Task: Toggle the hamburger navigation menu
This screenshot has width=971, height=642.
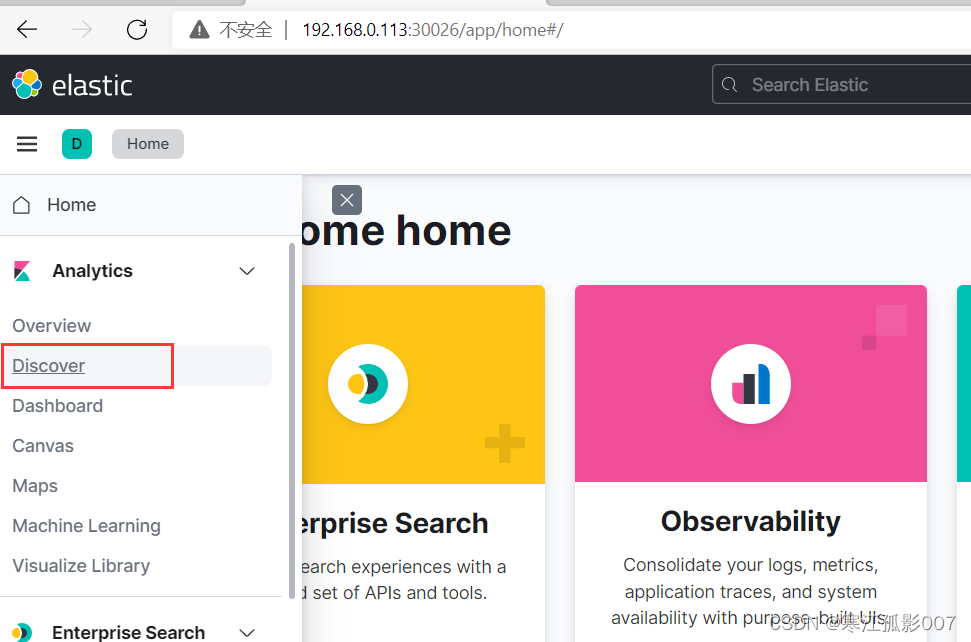Action: click(27, 144)
